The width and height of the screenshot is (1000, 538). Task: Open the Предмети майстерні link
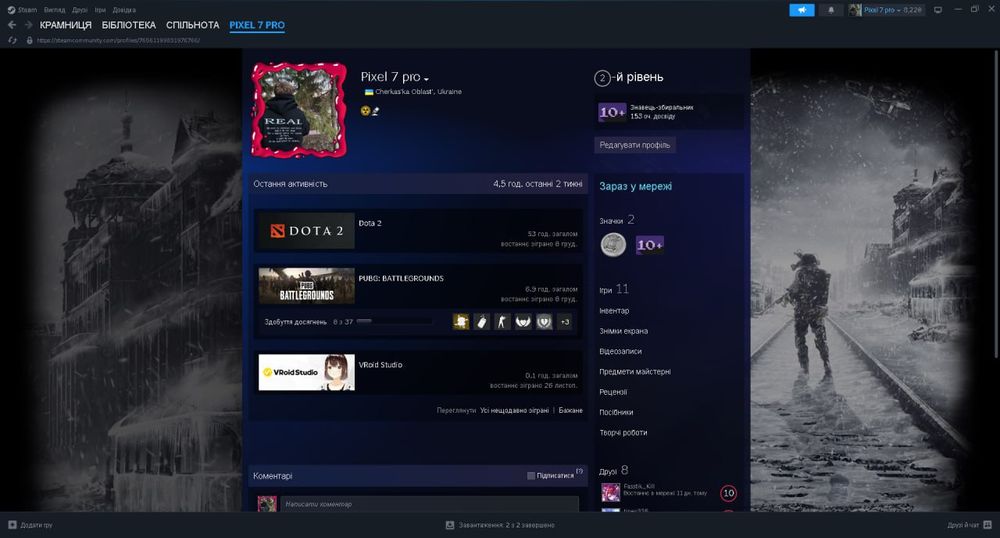[x=635, y=372]
